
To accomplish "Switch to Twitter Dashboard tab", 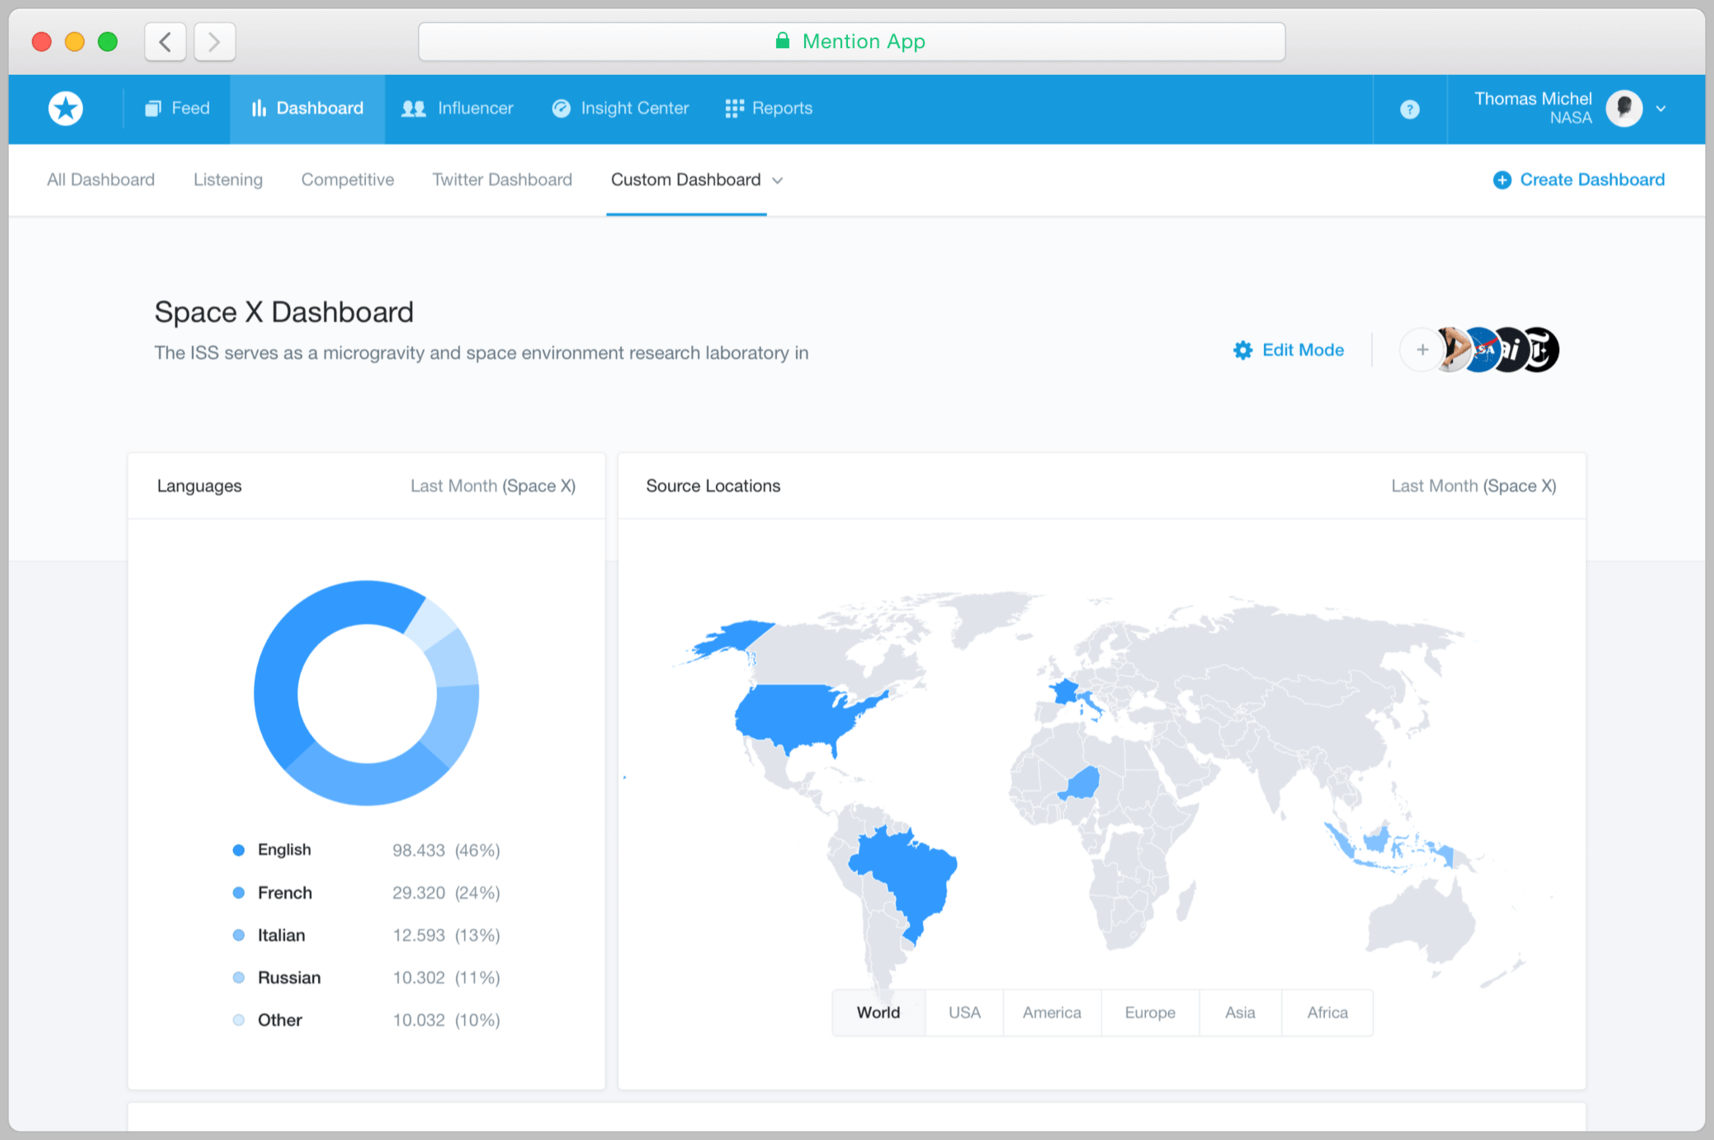I will (502, 180).
